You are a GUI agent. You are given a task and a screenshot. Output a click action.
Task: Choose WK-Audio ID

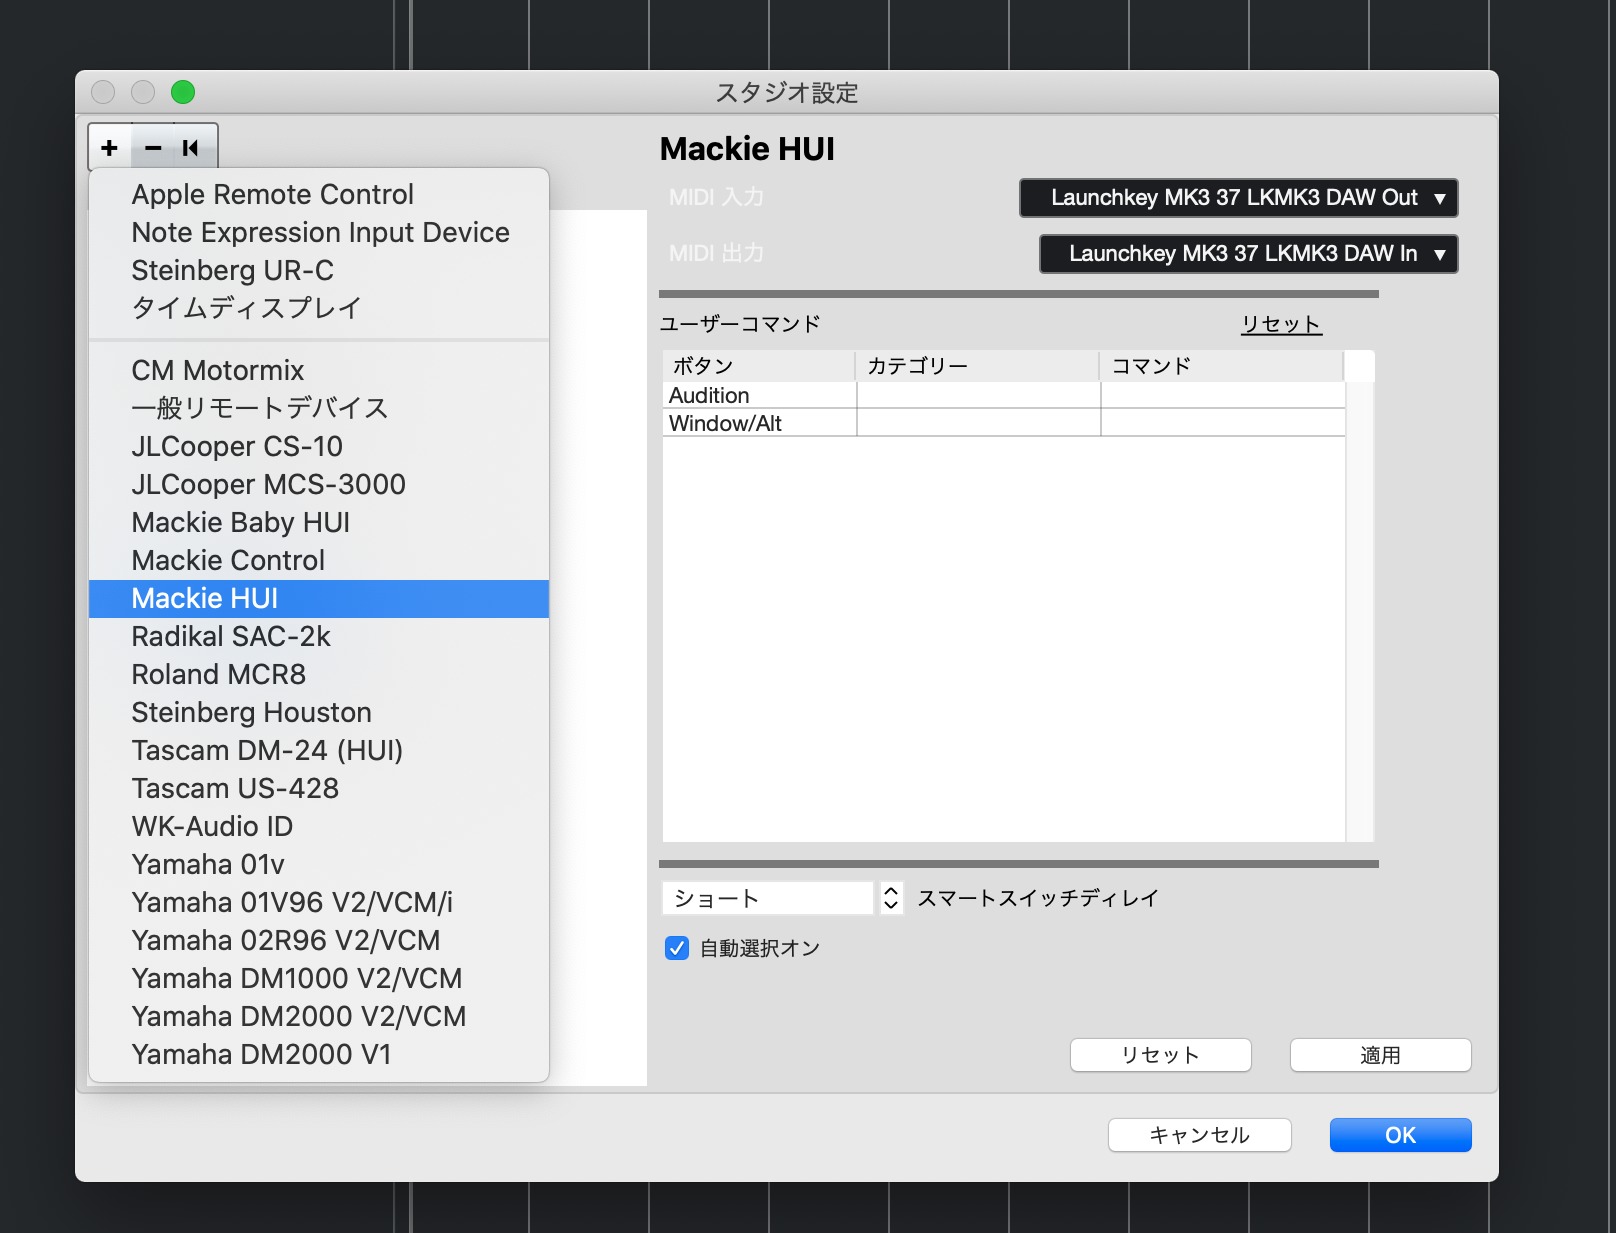pyautogui.click(x=319, y=826)
